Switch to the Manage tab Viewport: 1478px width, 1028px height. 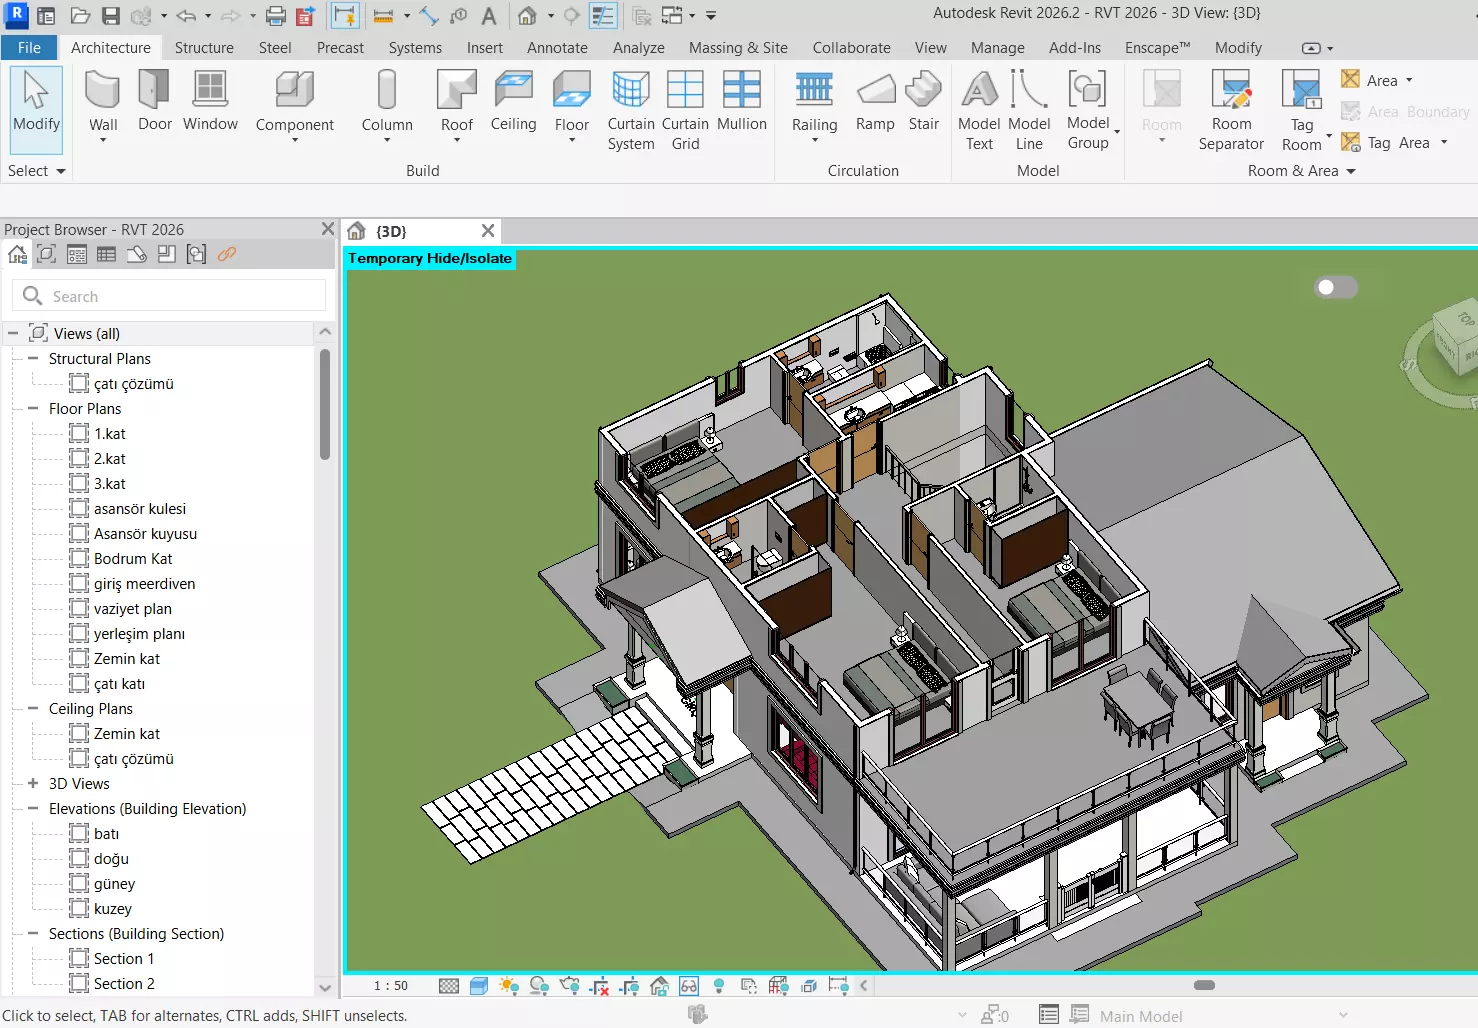(997, 47)
